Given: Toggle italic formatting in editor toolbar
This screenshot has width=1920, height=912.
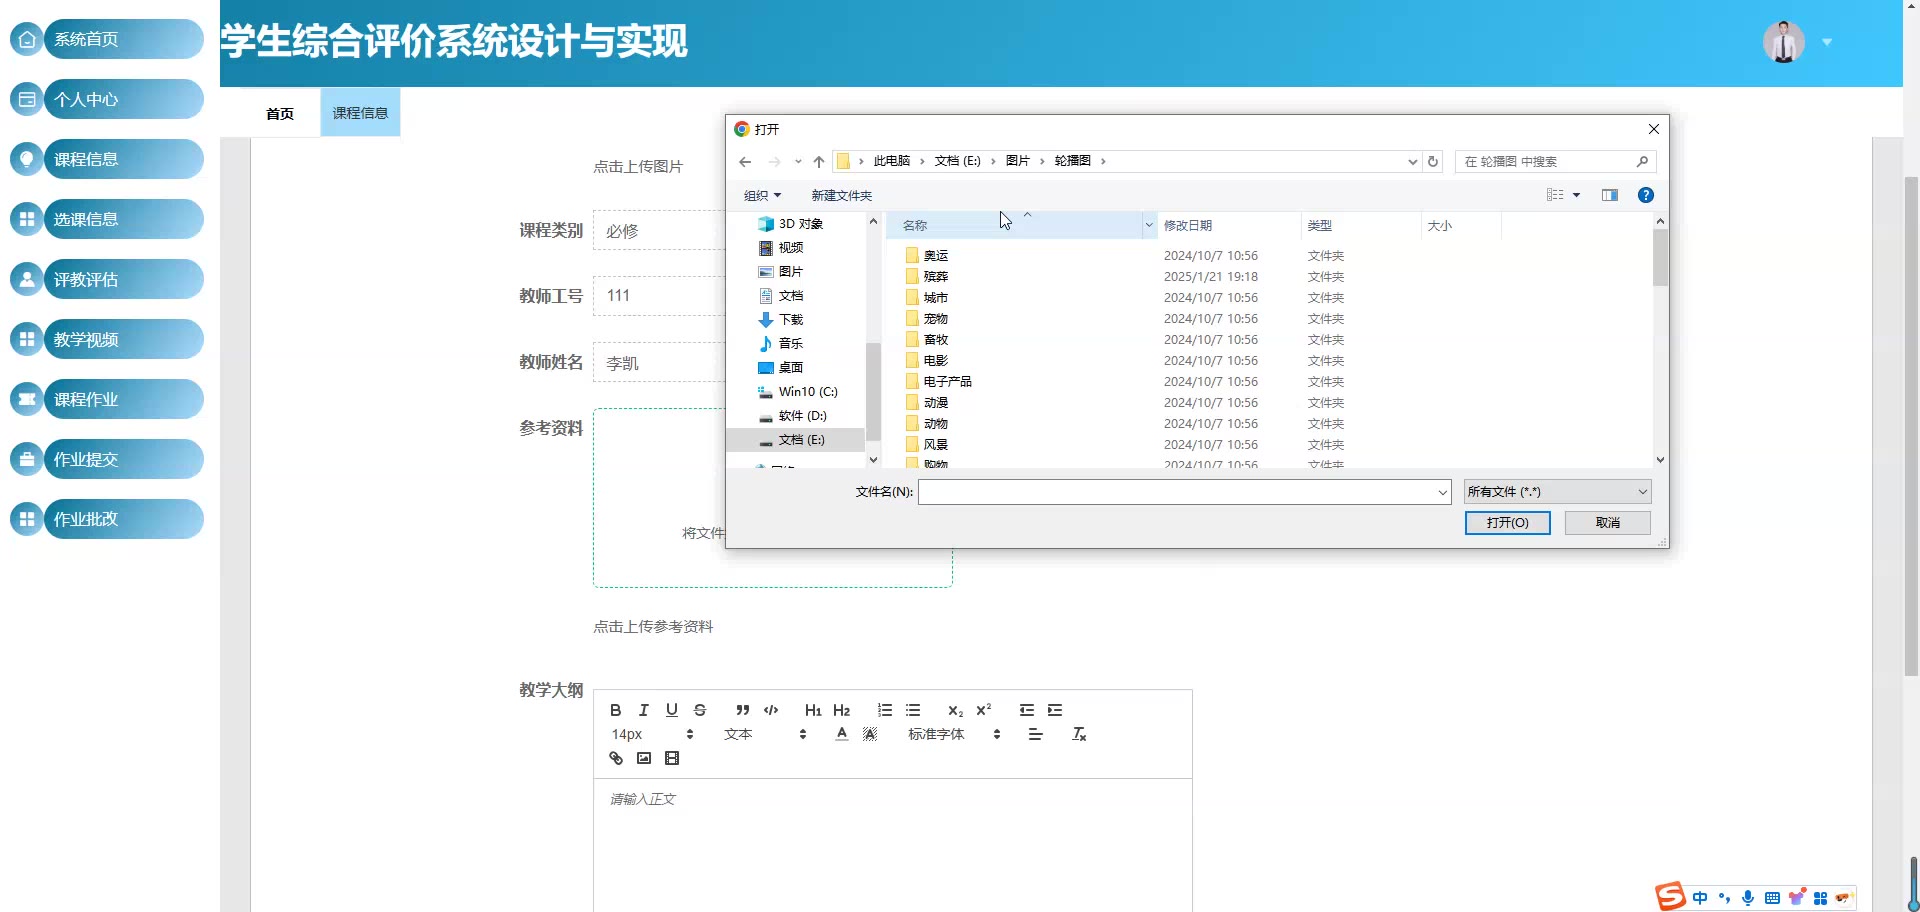Looking at the screenshot, I should [x=644, y=710].
